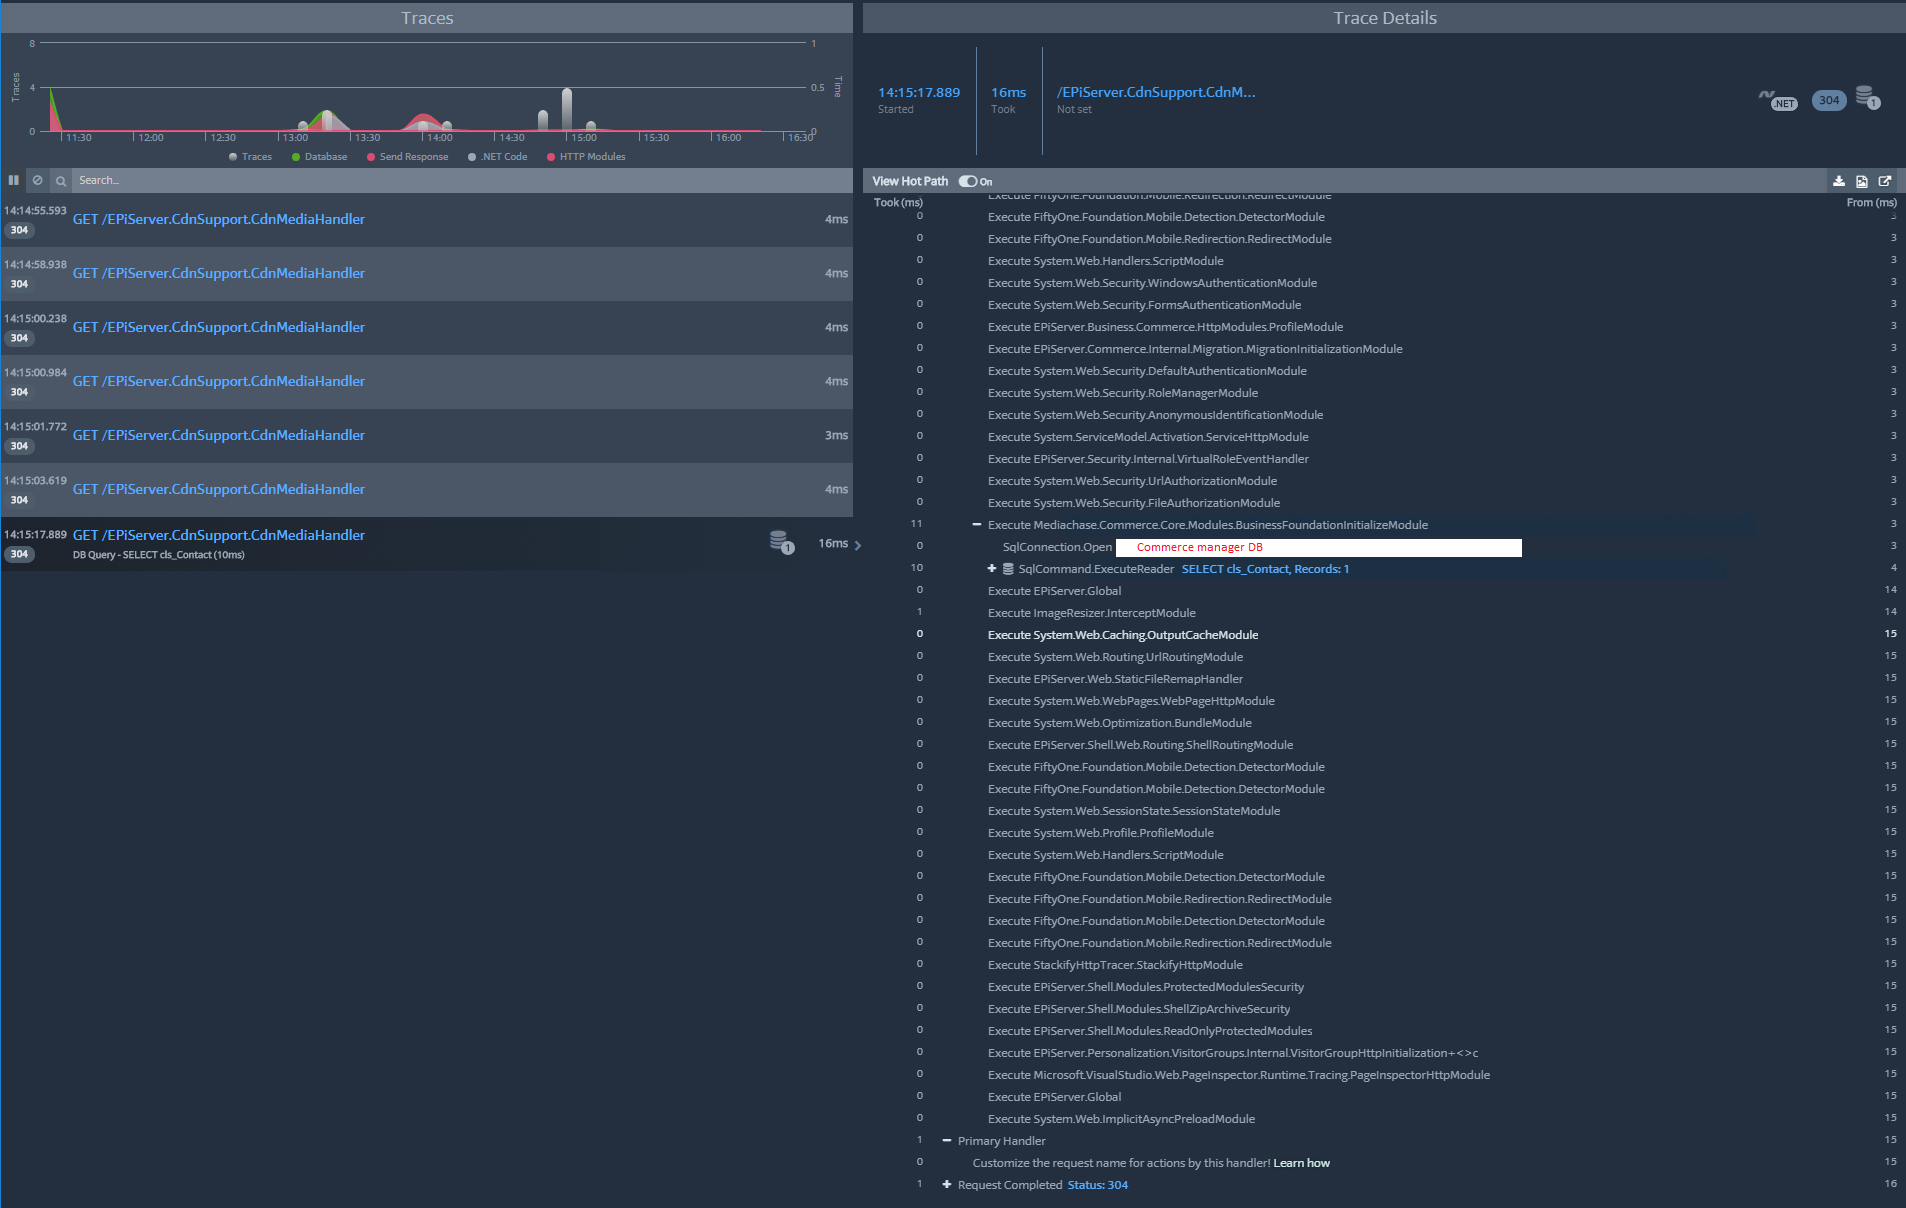Click the search magnifier icon

click(x=61, y=181)
